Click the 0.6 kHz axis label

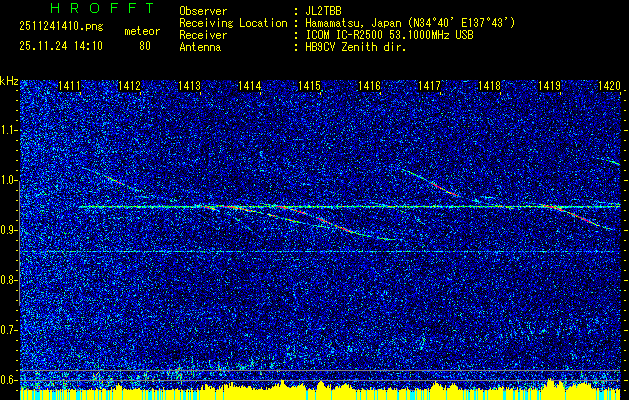10,380
